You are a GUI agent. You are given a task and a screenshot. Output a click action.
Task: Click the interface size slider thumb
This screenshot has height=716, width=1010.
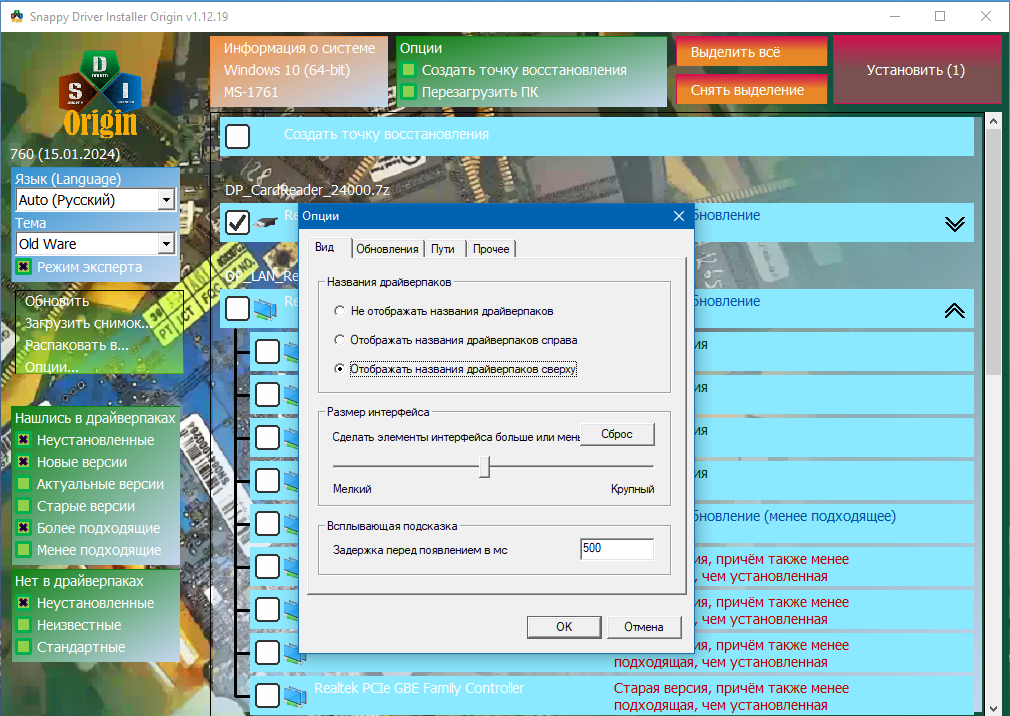coord(484,467)
